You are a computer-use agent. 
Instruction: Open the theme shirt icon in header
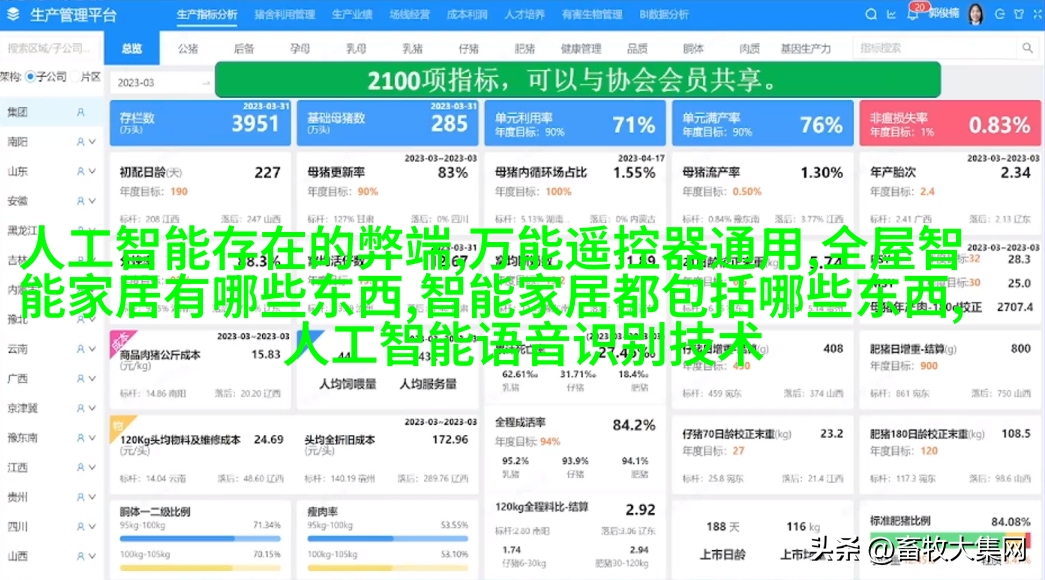tap(1019, 14)
